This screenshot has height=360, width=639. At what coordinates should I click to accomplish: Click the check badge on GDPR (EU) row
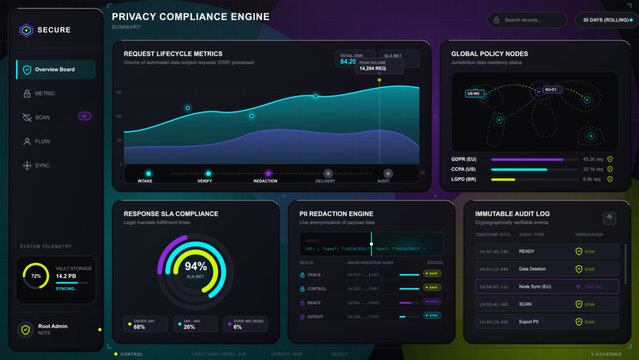[610, 159]
